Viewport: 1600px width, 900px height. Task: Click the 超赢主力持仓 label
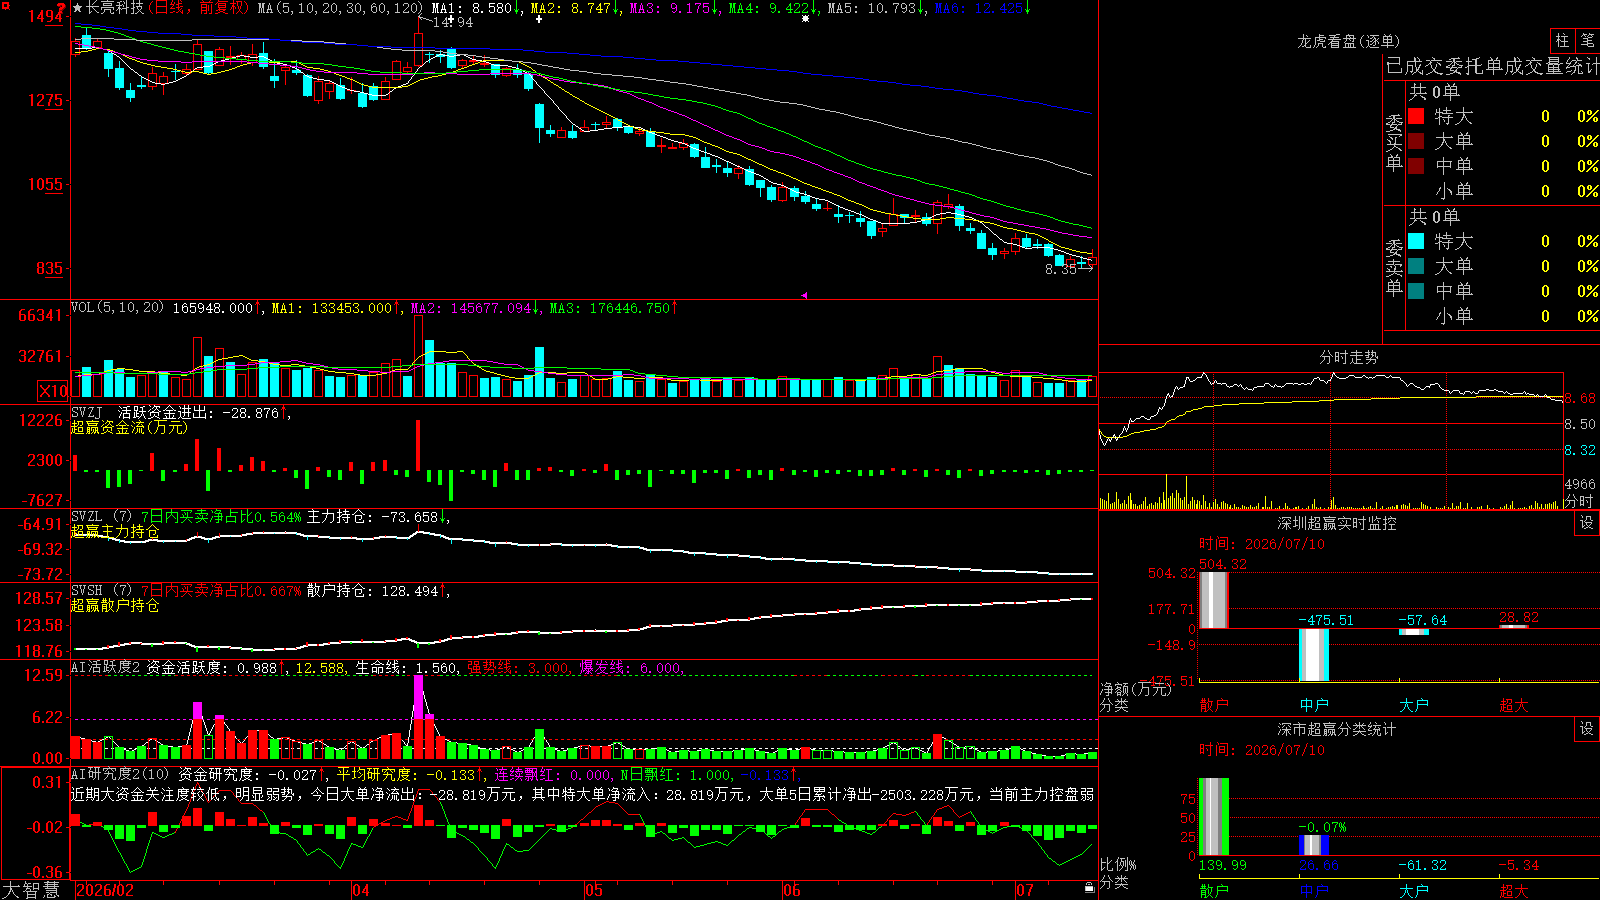[115, 531]
